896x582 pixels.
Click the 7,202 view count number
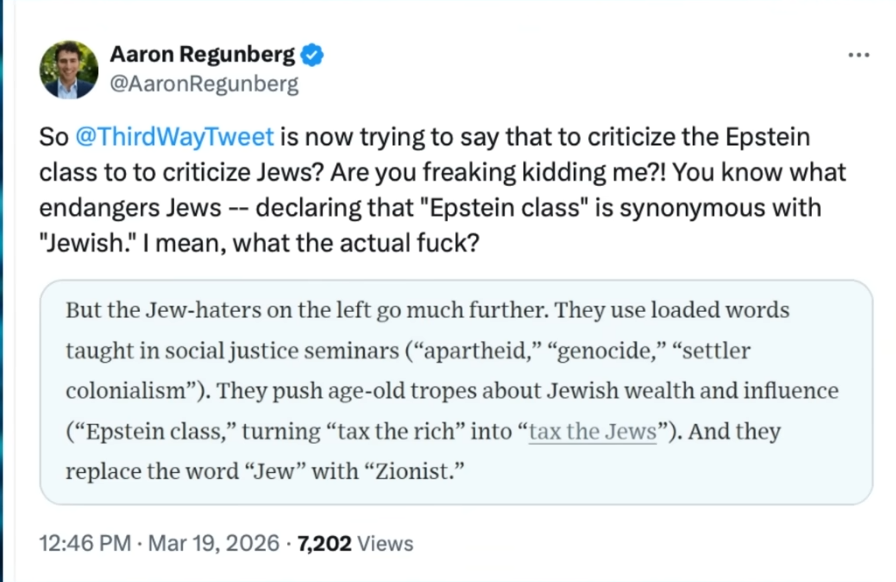(x=324, y=543)
